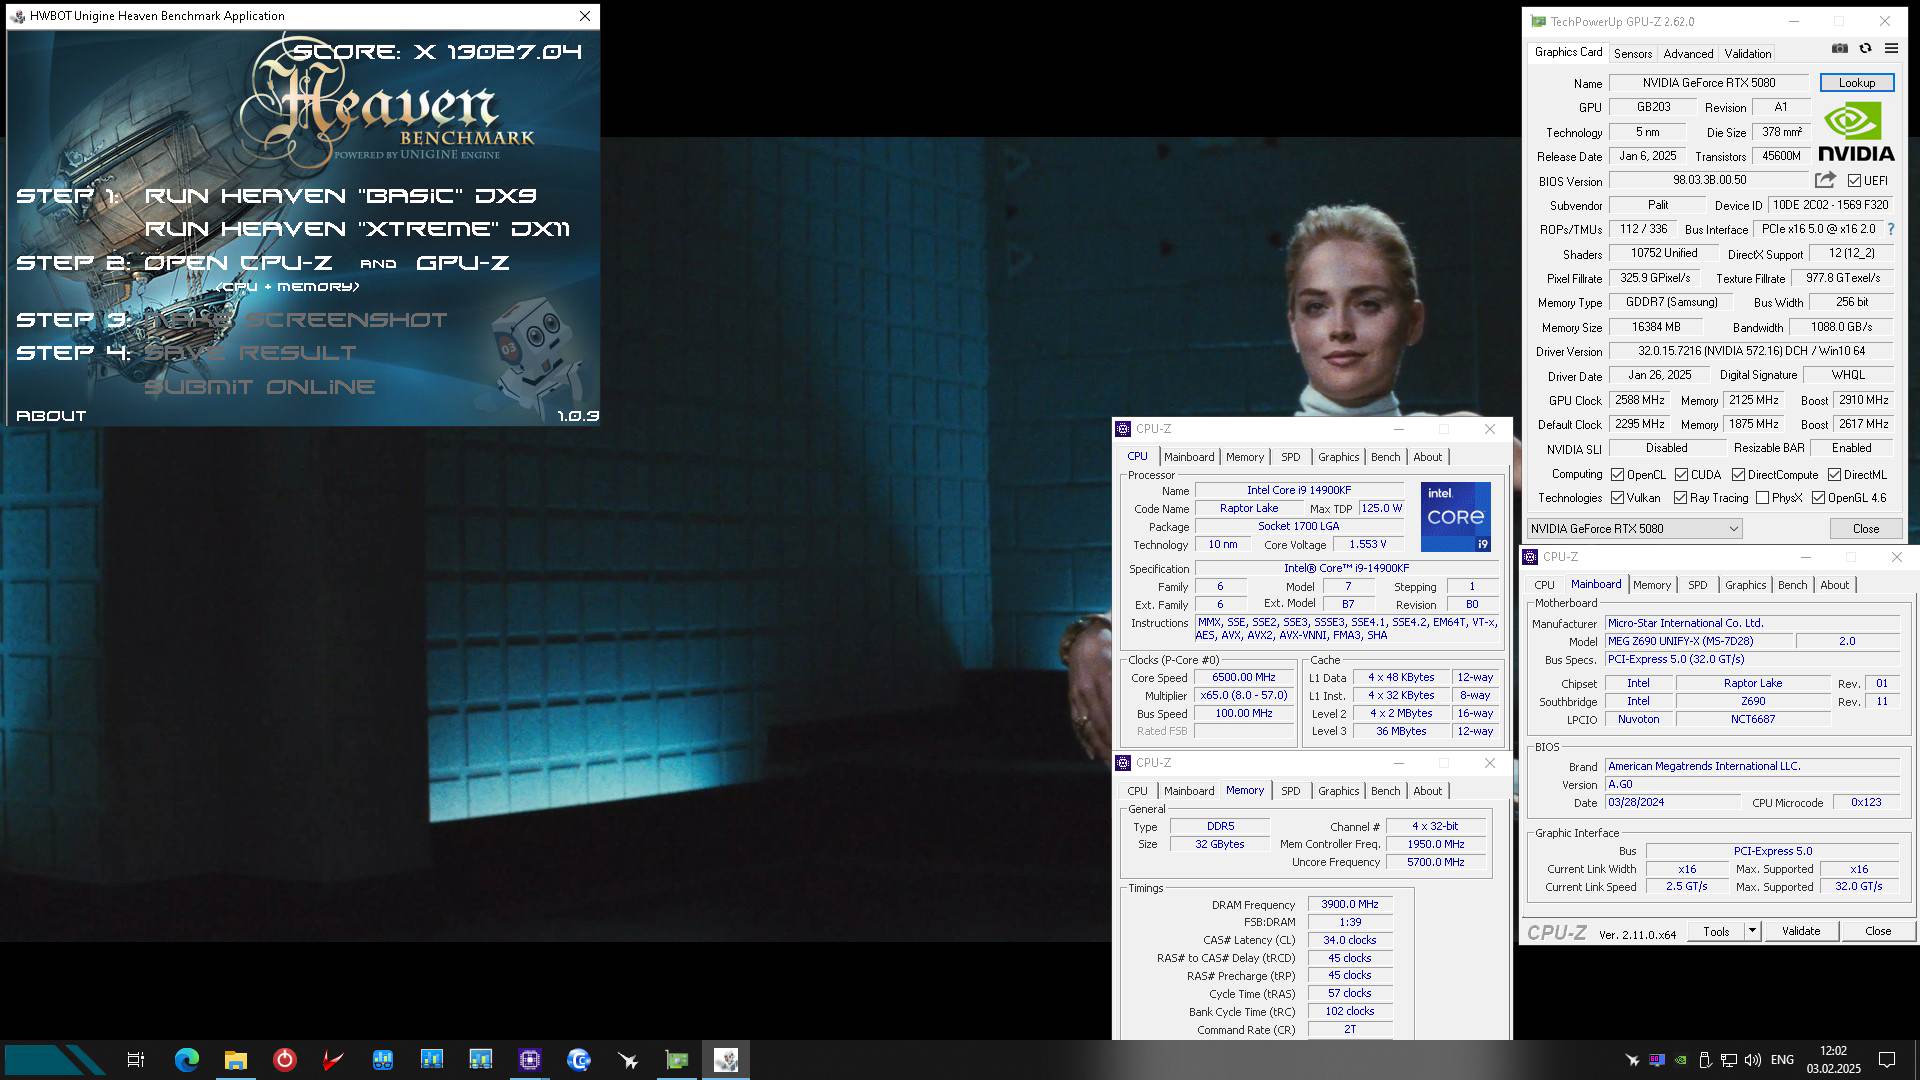Toggle the DirectCompute checkbox
1920x1080 pixels.
[1738, 475]
